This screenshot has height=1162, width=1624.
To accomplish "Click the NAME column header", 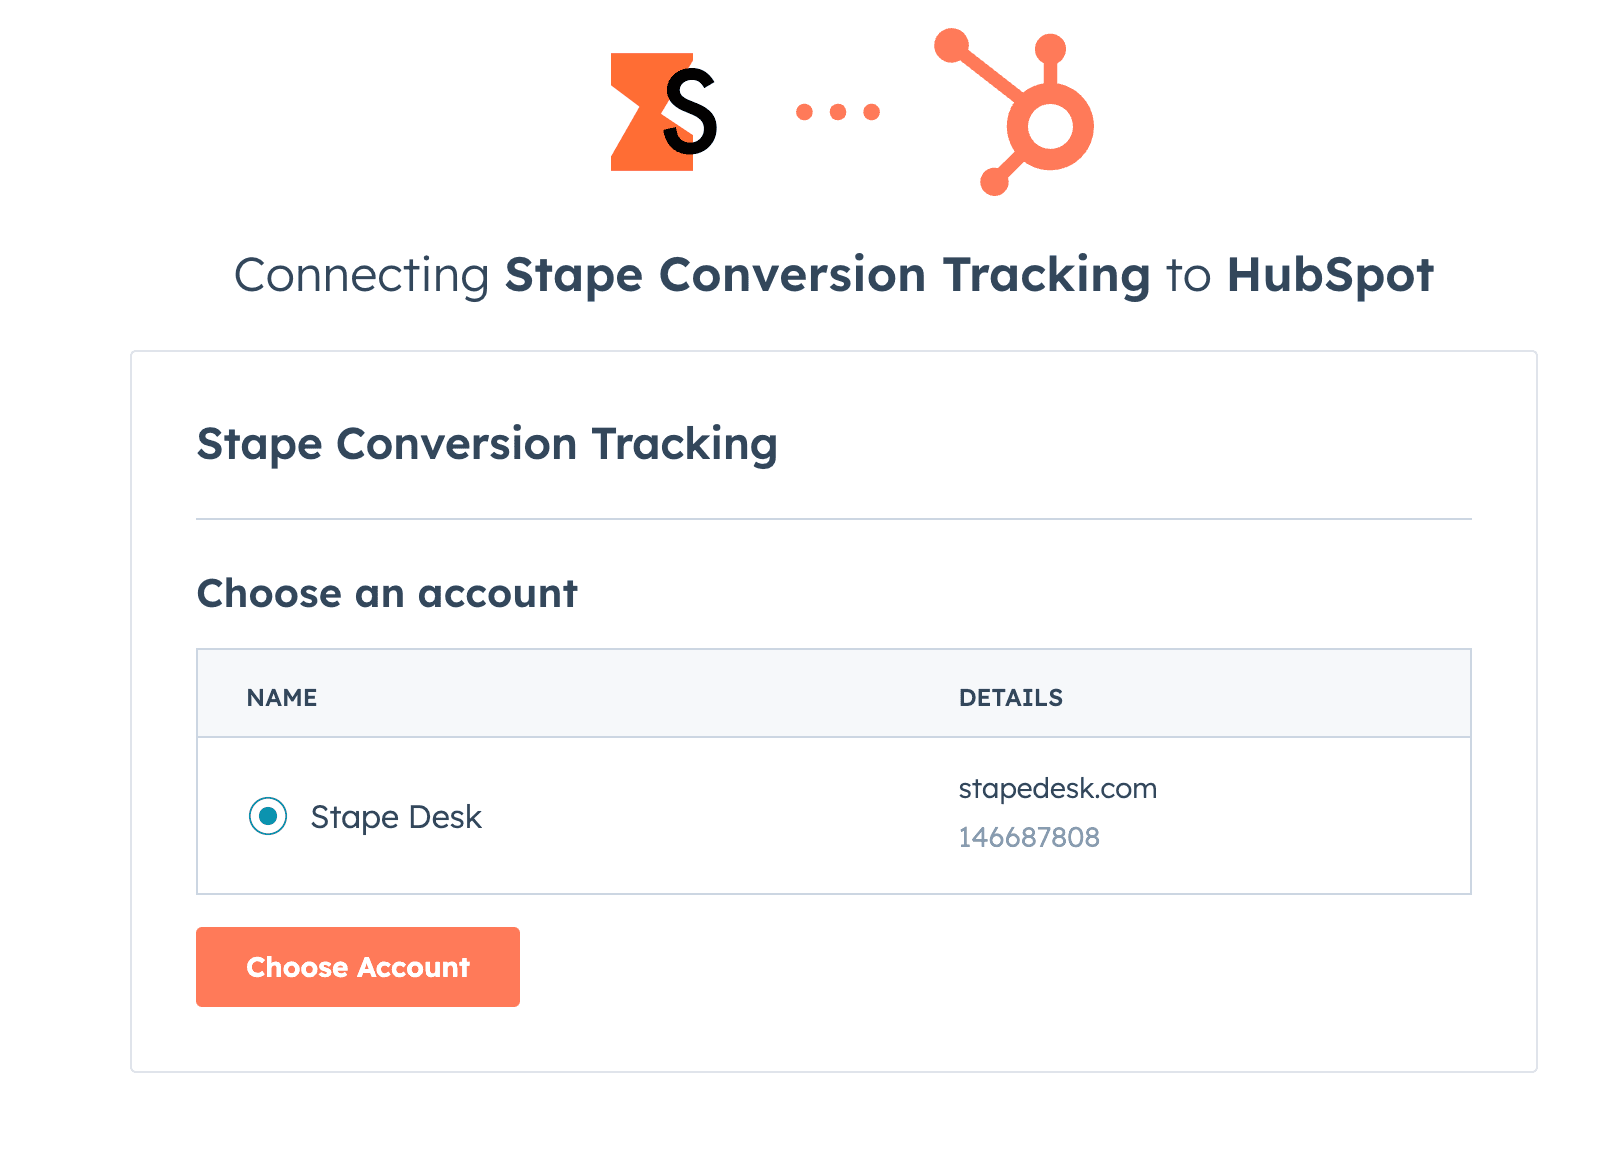I will click(282, 698).
